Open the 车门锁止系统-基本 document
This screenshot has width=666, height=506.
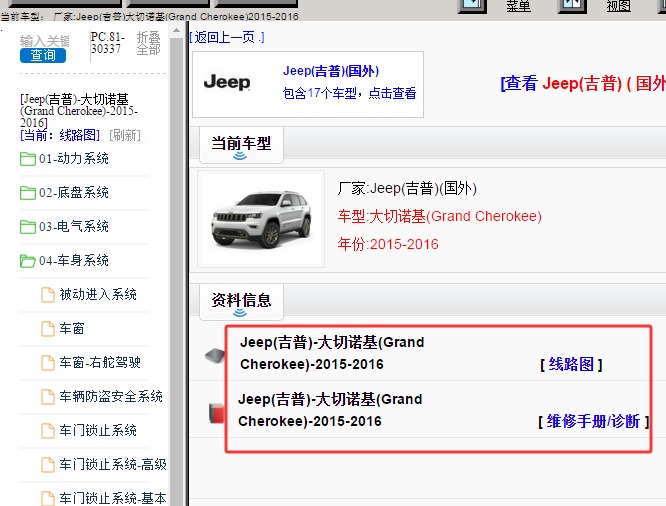113,498
